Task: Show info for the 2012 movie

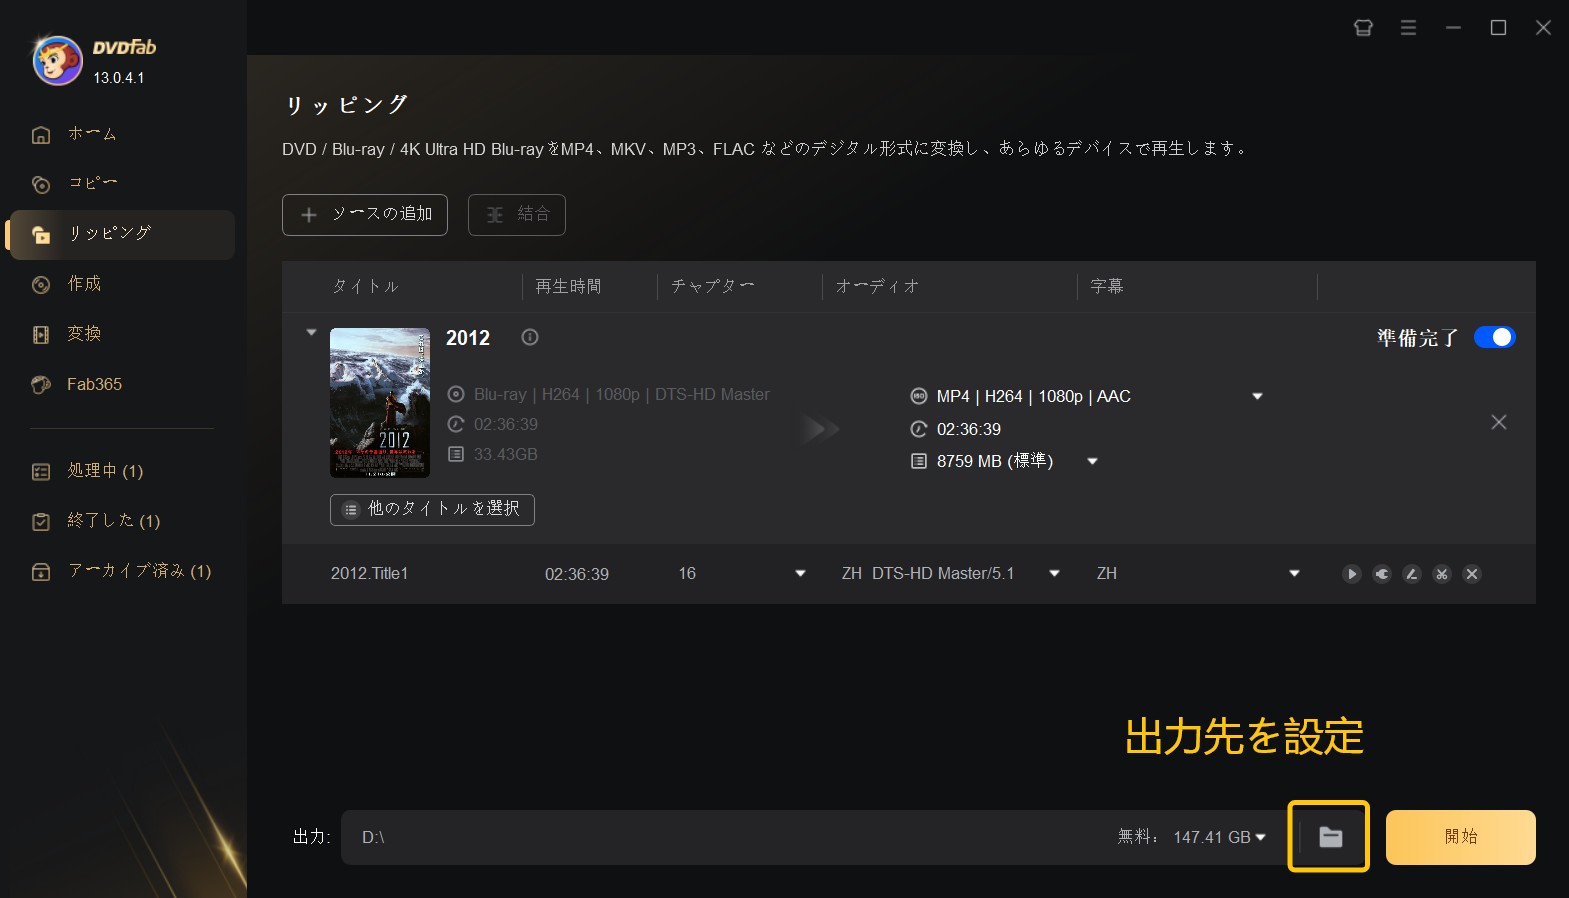Action: [x=530, y=337]
